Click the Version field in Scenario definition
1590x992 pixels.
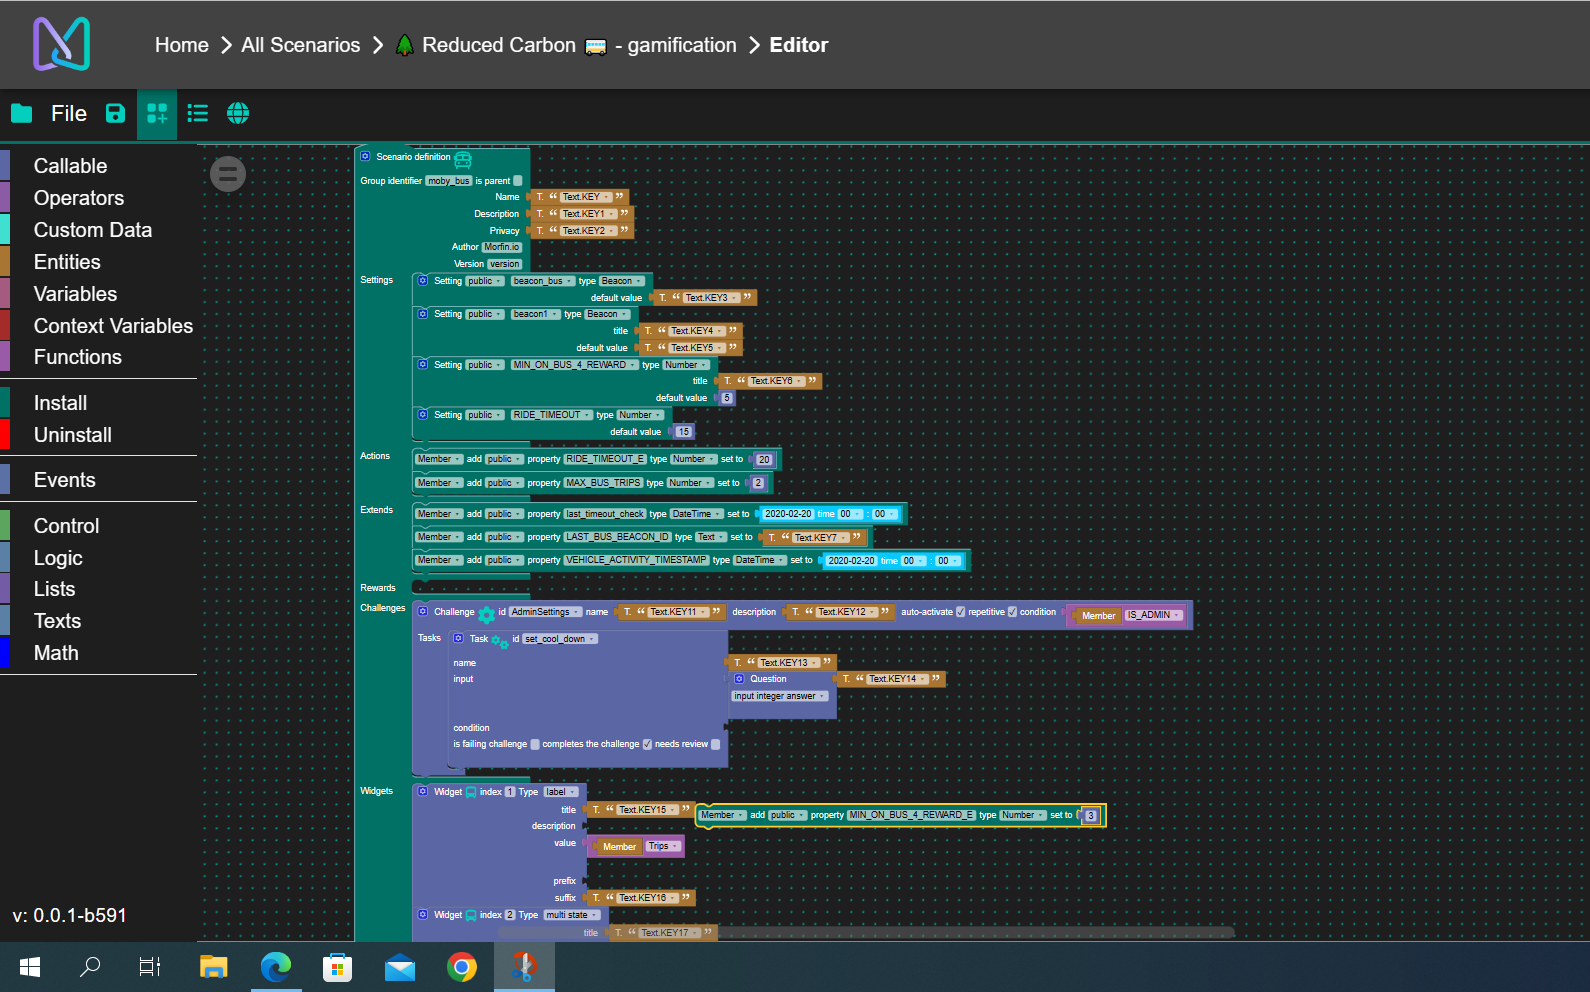click(x=504, y=264)
